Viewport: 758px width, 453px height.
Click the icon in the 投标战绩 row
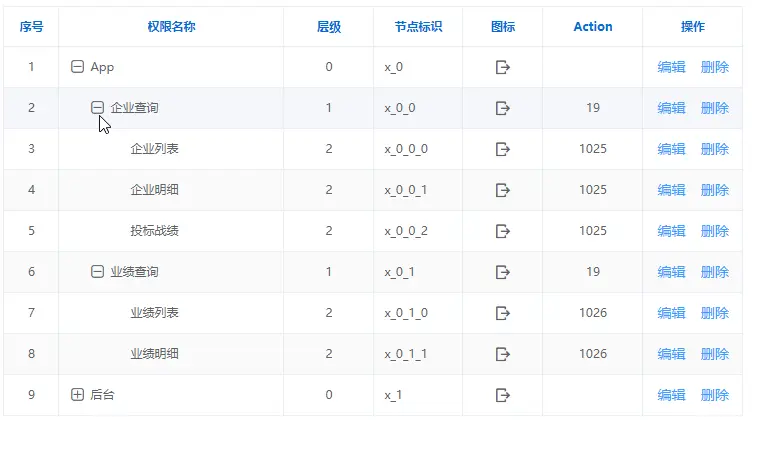coord(503,231)
